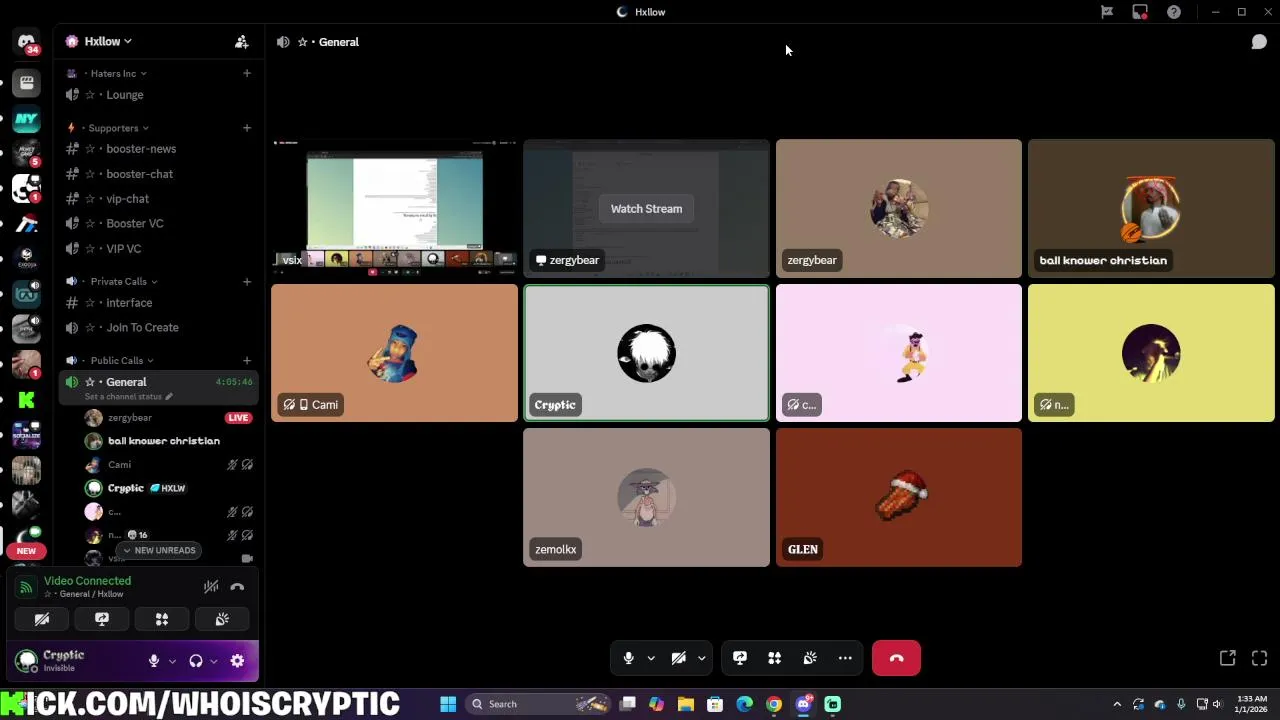Click the invite people icon beside Hxllow
Viewport: 1280px width, 720px height.
[x=241, y=42]
